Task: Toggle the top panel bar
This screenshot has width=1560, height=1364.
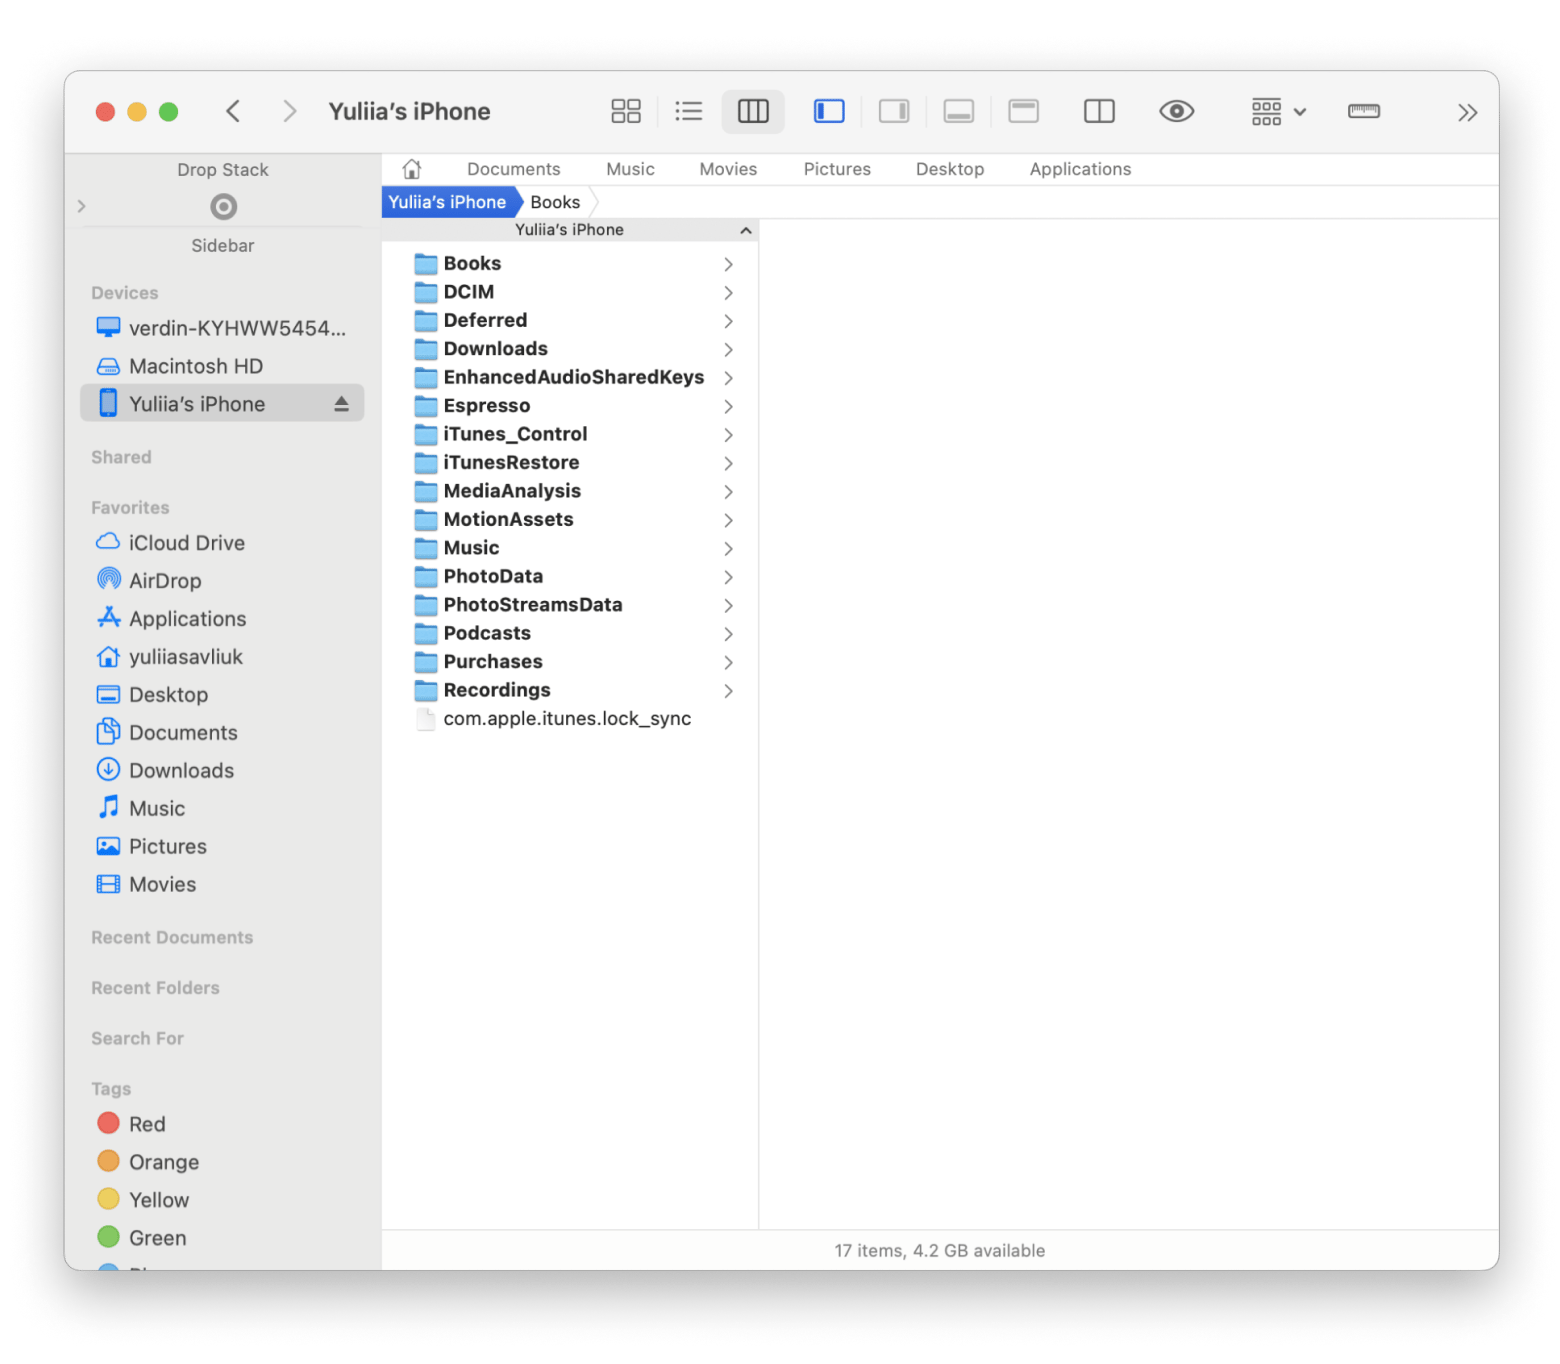Action: click(1024, 111)
